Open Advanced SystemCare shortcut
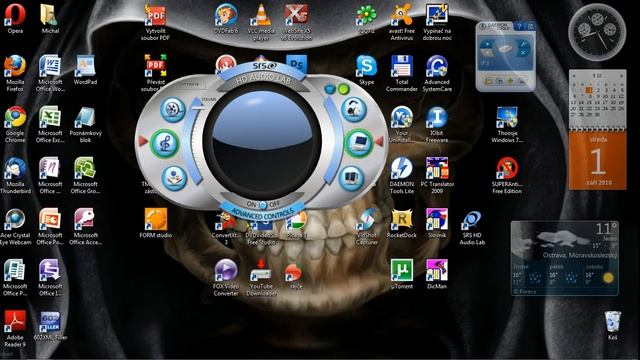640x360 pixels. pyautogui.click(x=437, y=73)
